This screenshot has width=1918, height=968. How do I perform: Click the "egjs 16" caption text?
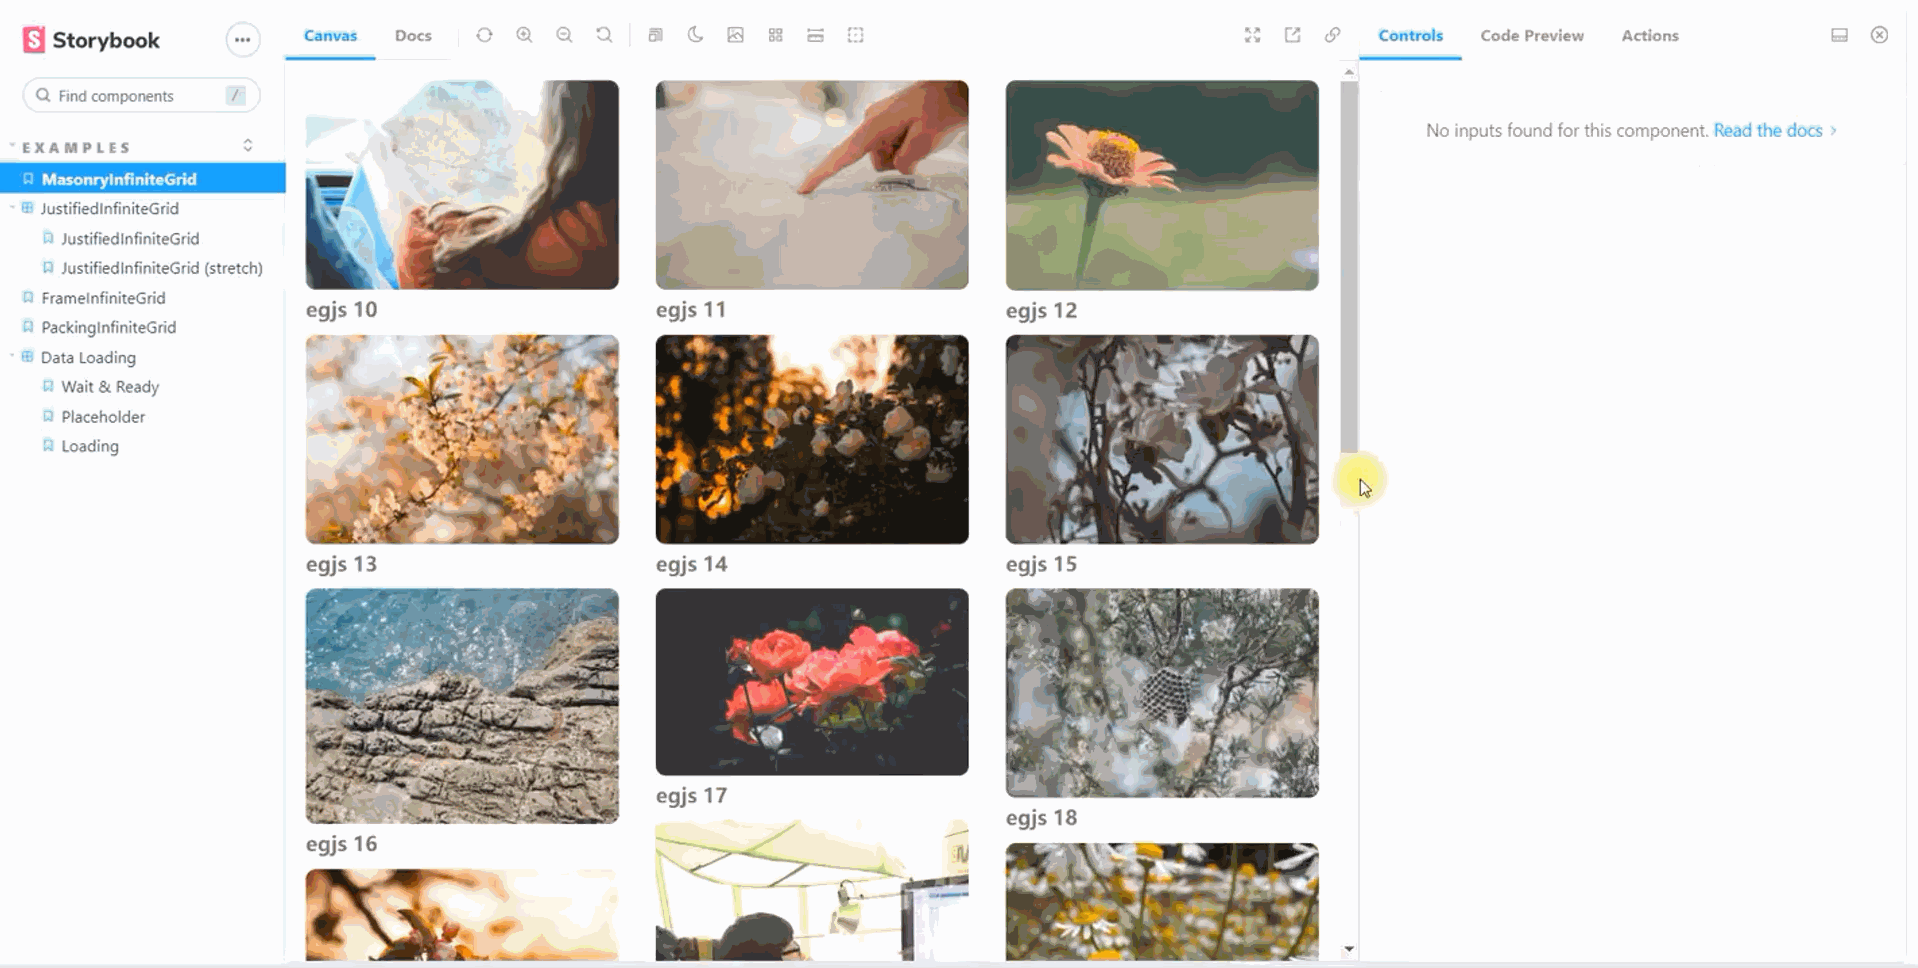[342, 844]
